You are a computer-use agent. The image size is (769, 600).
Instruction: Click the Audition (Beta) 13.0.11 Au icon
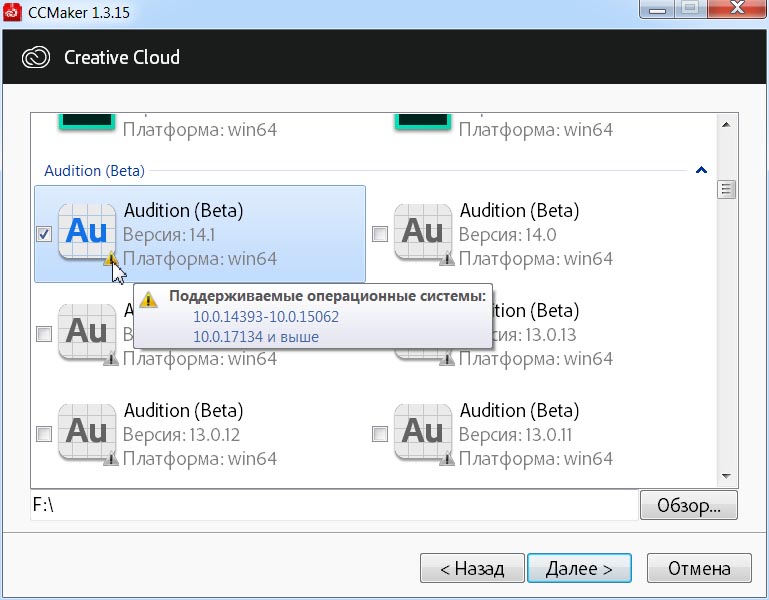423,431
